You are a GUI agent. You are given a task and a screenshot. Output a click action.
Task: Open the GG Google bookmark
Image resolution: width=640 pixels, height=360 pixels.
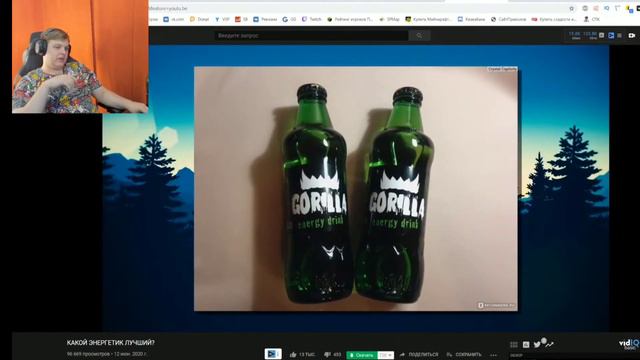click(x=289, y=19)
